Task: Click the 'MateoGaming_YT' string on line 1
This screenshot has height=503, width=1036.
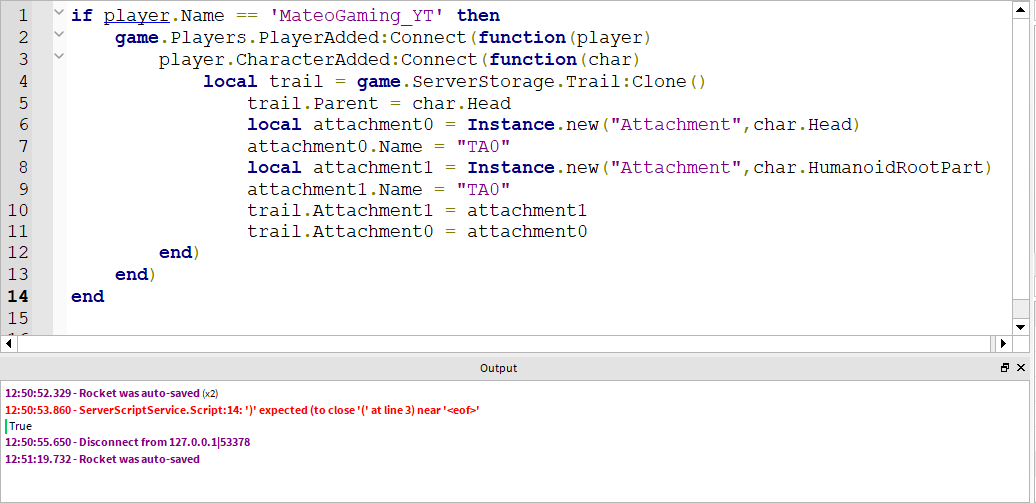Action: pos(357,15)
